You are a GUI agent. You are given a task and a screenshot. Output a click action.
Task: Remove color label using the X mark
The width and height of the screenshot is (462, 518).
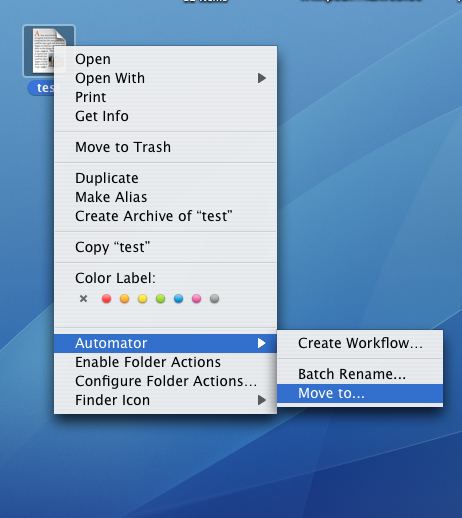pyautogui.click(x=83, y=299)
